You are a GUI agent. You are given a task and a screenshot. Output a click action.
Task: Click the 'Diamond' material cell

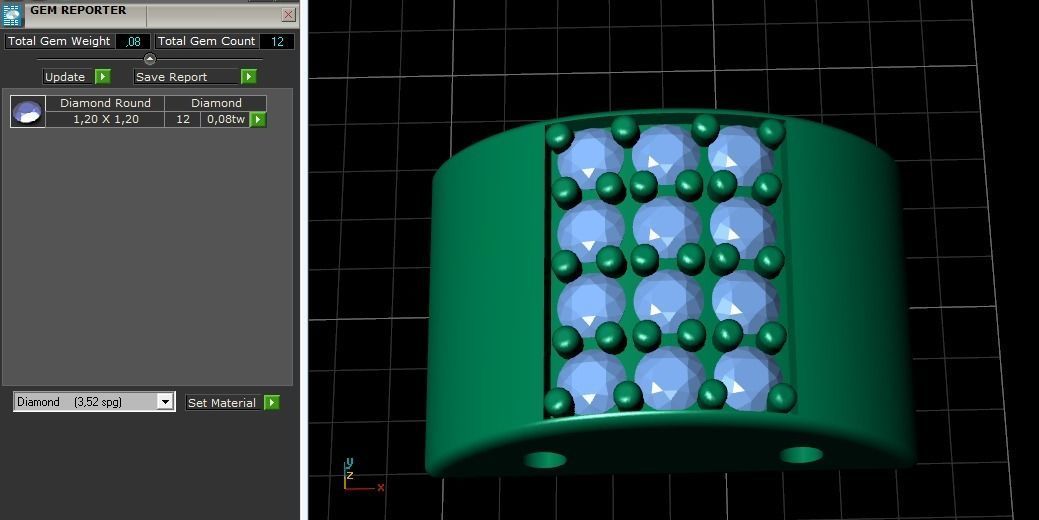click(216, 103)
